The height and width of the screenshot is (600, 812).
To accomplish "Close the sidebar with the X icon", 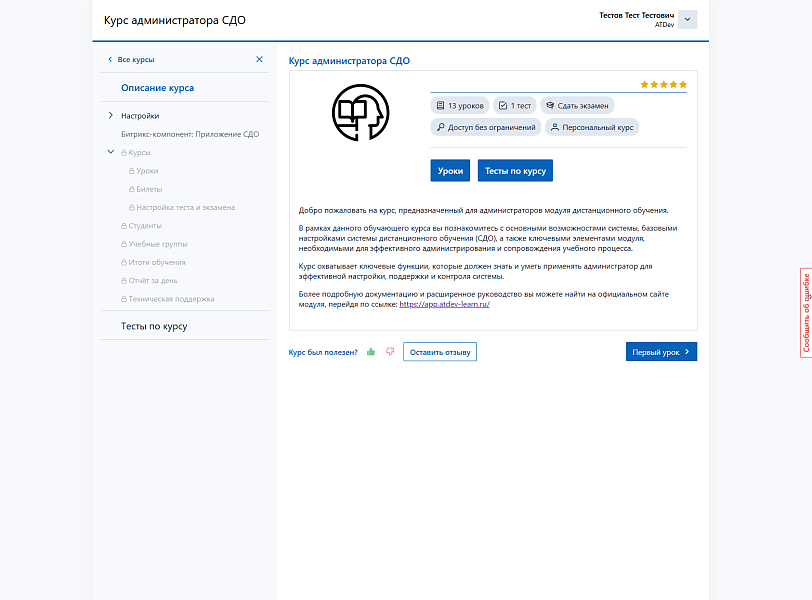I will (x=259, y=60).
